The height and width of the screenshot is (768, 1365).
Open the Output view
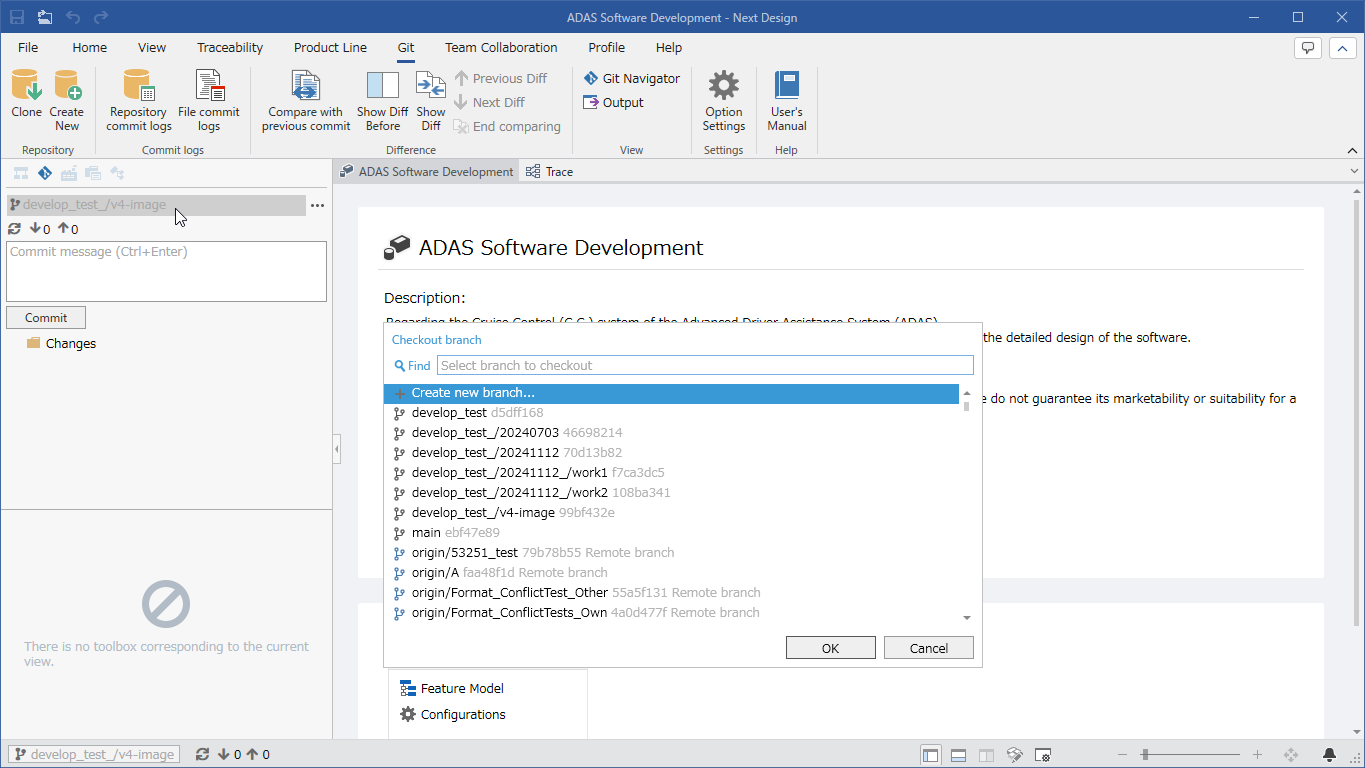click(x=614, y=102)
